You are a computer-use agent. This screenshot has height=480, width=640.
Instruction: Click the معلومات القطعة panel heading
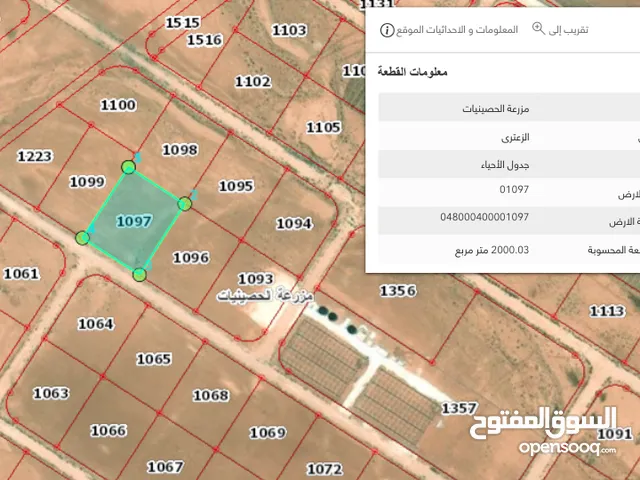[x=412, y=72]
